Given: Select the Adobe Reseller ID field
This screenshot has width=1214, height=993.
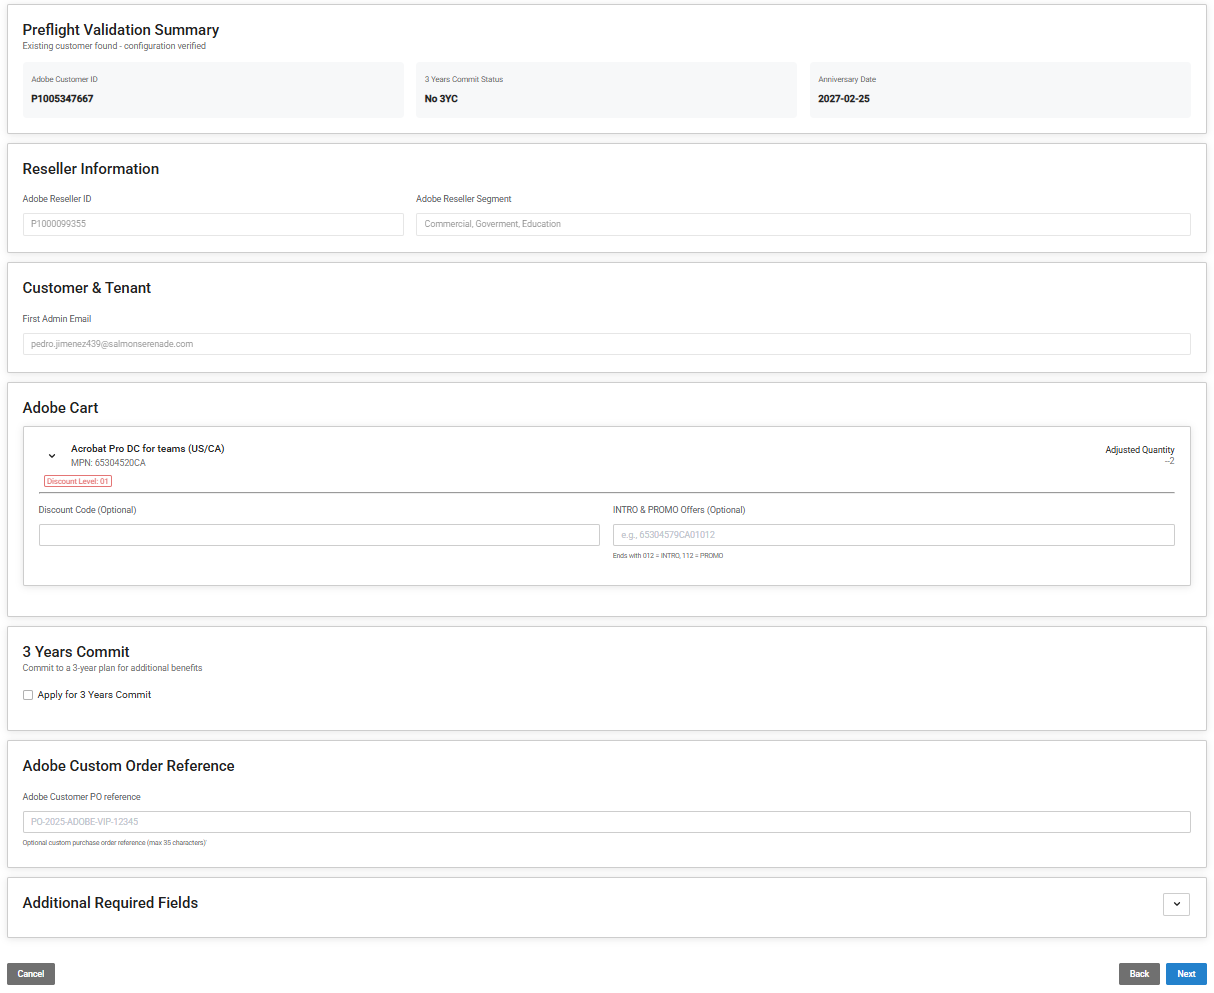Looking at the screenshot, I should coord(213,224).
